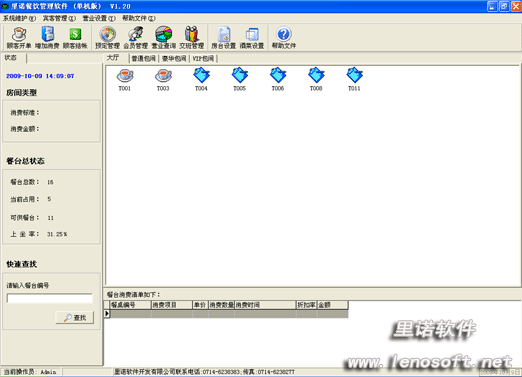Switch to 豪华包间 tab
Image resolution: width=522 pixels, height=377 pixels.
[x=174, y=59]
